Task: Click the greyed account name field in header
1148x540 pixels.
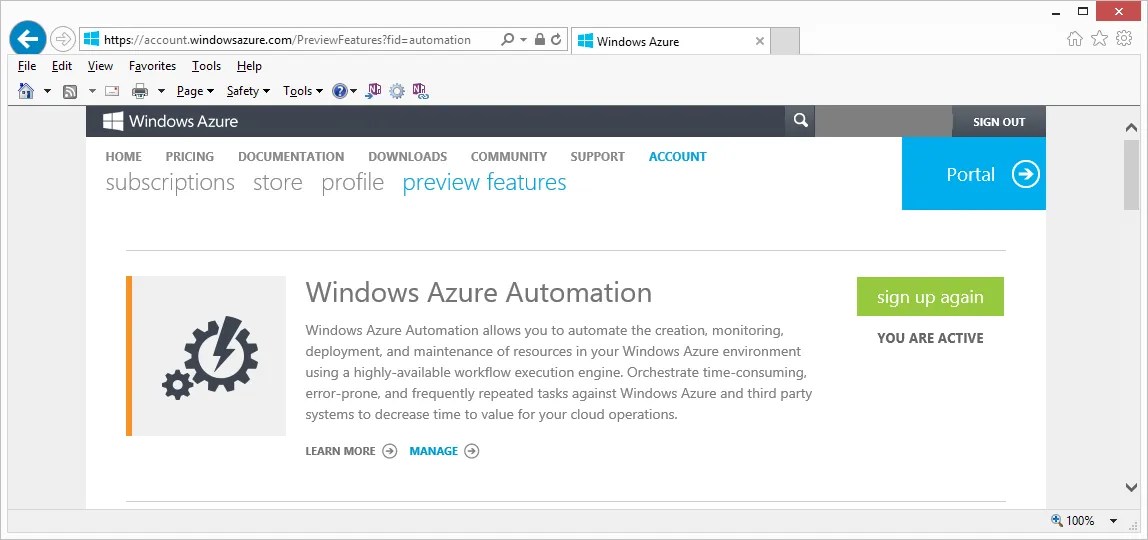Action: pyautogui.click(x=883, y=121)
